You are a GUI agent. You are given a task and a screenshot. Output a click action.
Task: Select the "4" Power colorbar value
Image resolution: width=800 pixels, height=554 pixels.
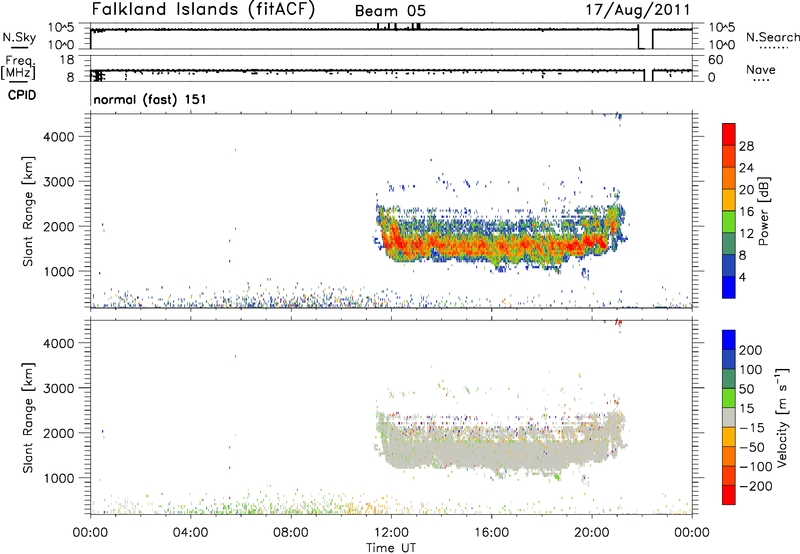[x=743, y=278]
